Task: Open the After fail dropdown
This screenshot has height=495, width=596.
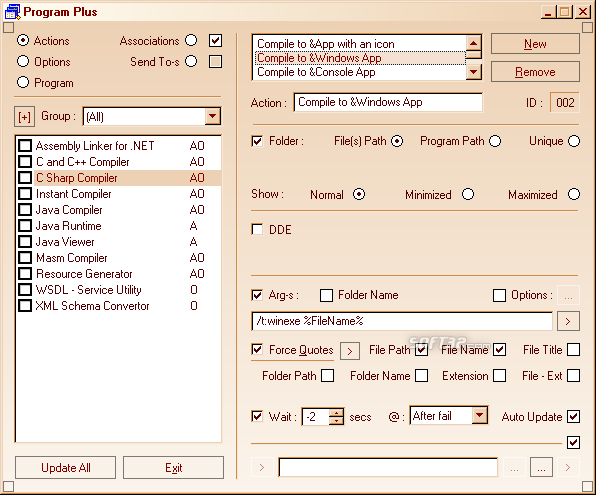Action: [480, 416]
